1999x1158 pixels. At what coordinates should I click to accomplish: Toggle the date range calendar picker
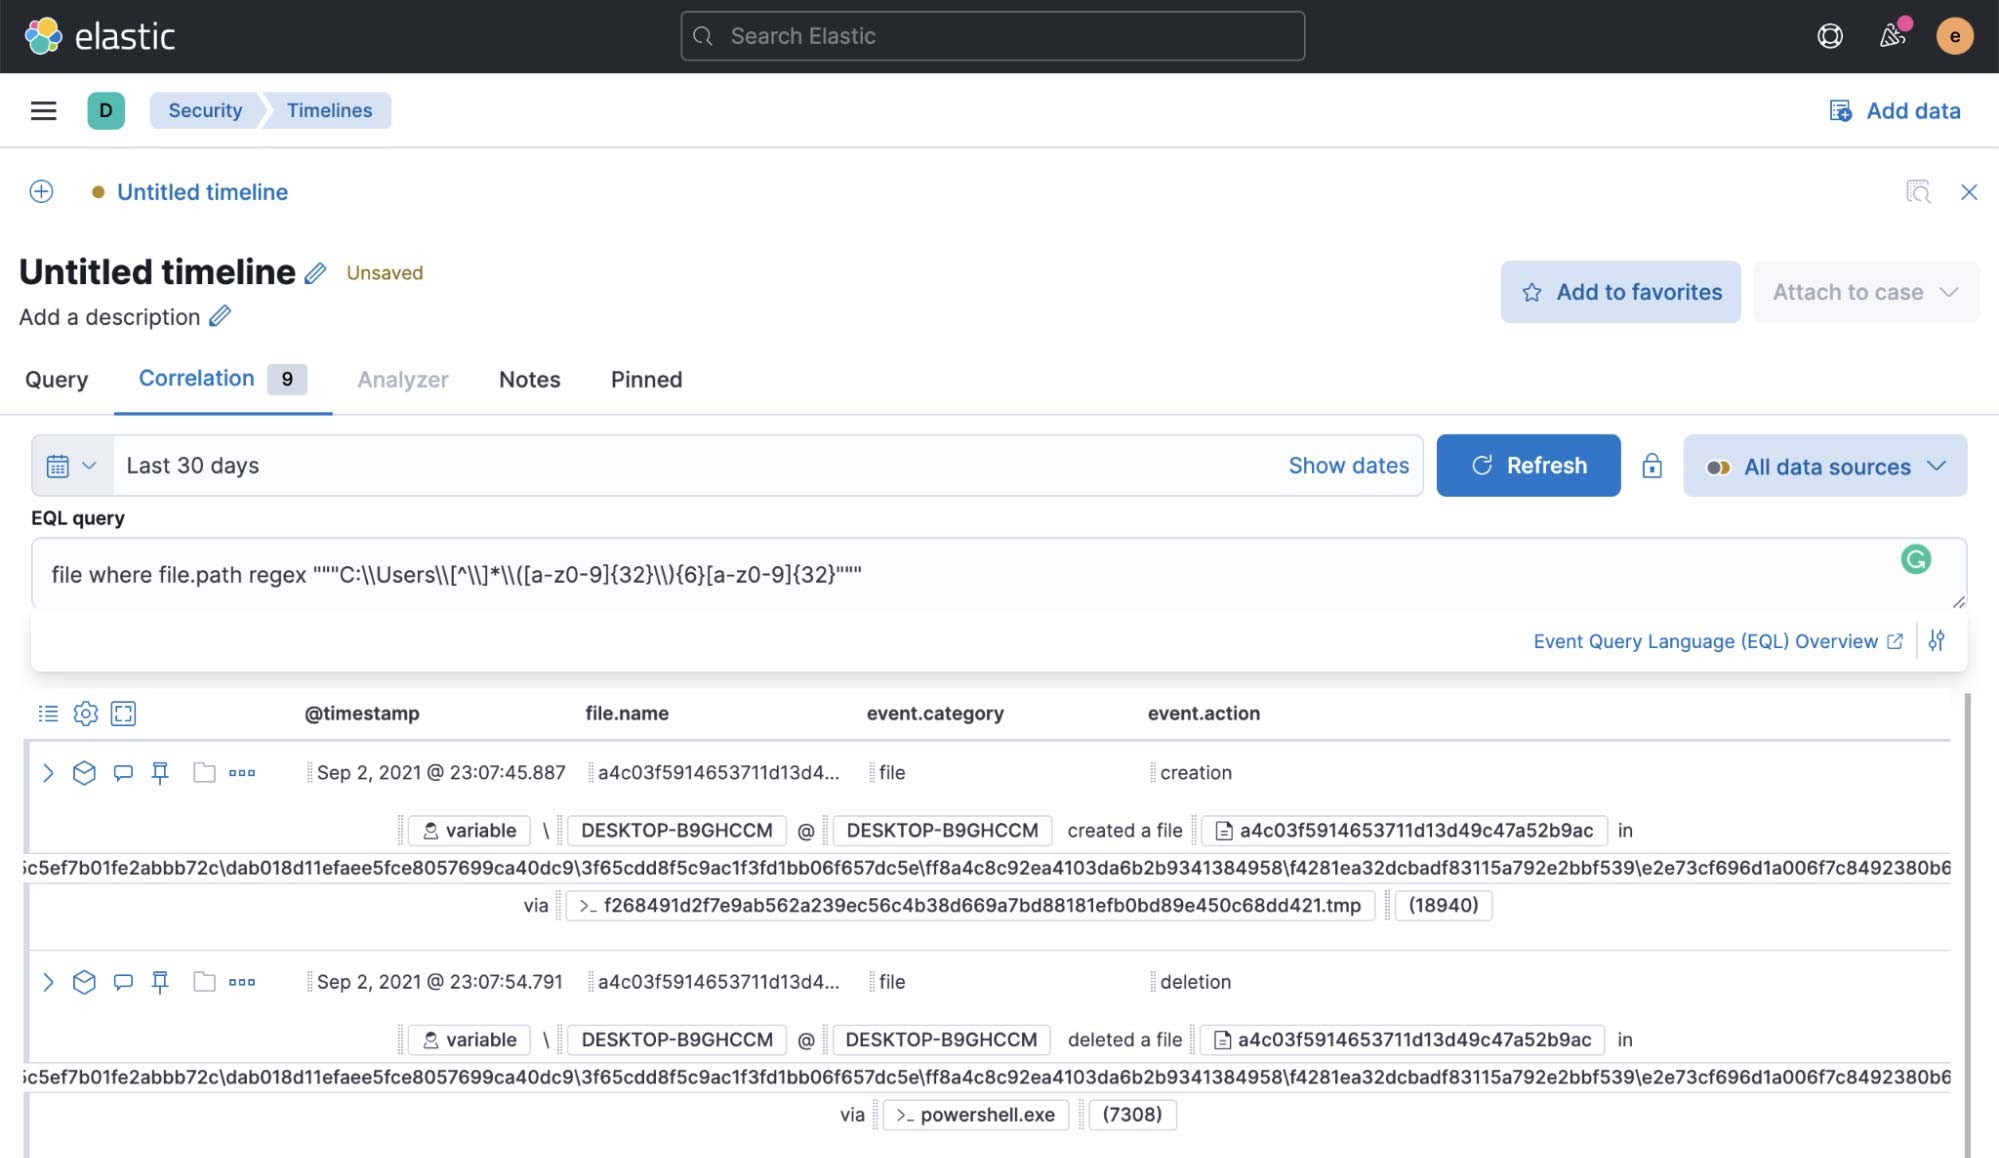70,465
